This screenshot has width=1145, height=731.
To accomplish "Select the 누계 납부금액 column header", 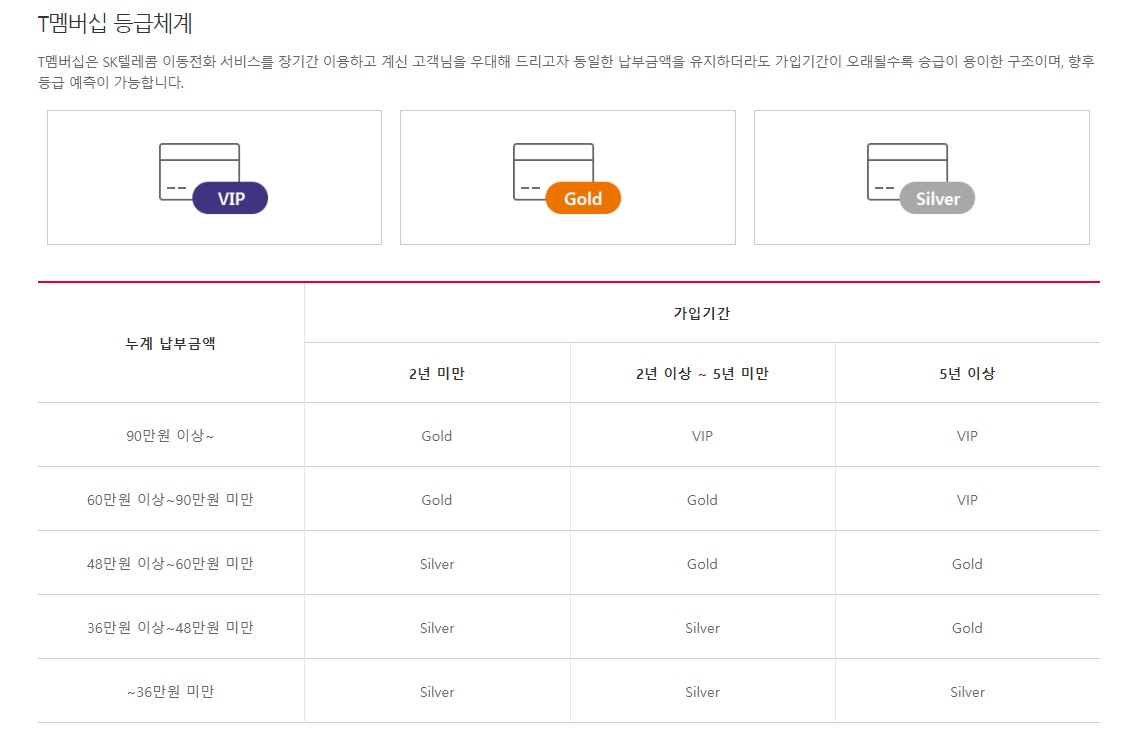I will point(170,343).
